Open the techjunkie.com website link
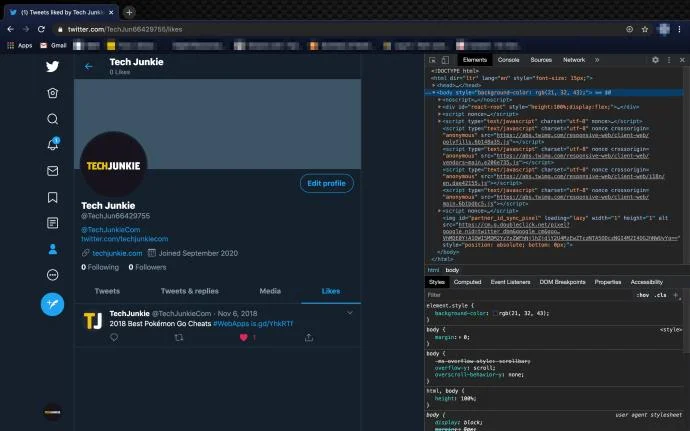Viewport: 690px width, 431px height. 117,253
